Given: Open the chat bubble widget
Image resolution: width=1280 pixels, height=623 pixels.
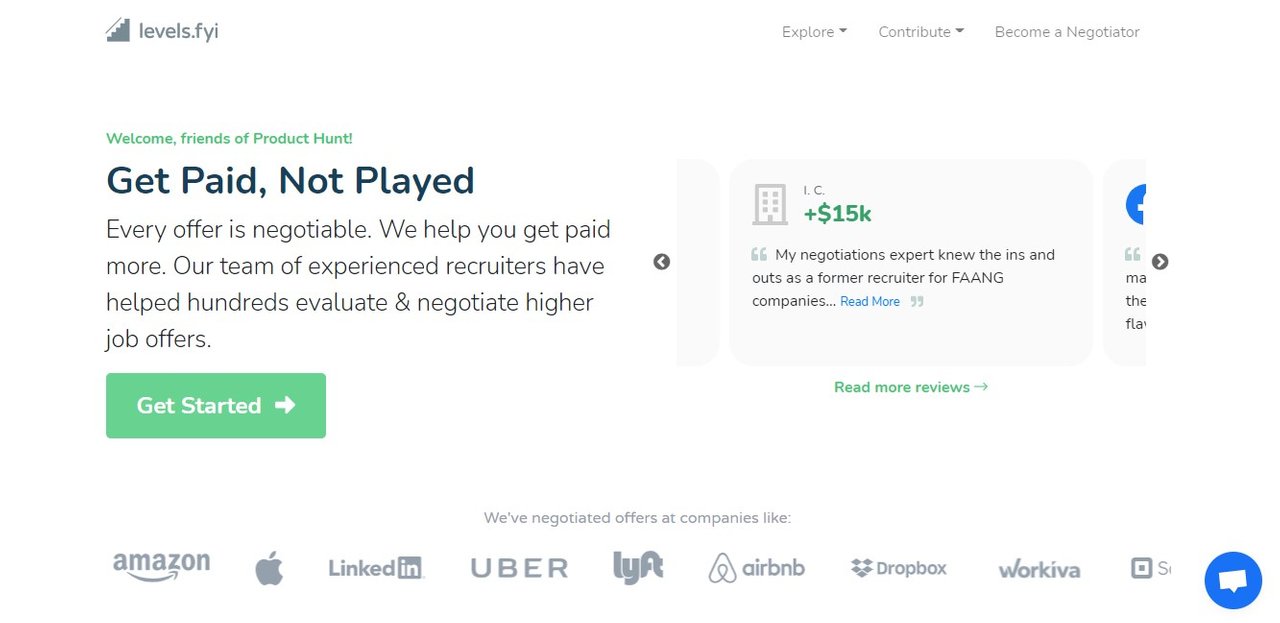Looking at the screenshot, I should (x=1233, y=580).
